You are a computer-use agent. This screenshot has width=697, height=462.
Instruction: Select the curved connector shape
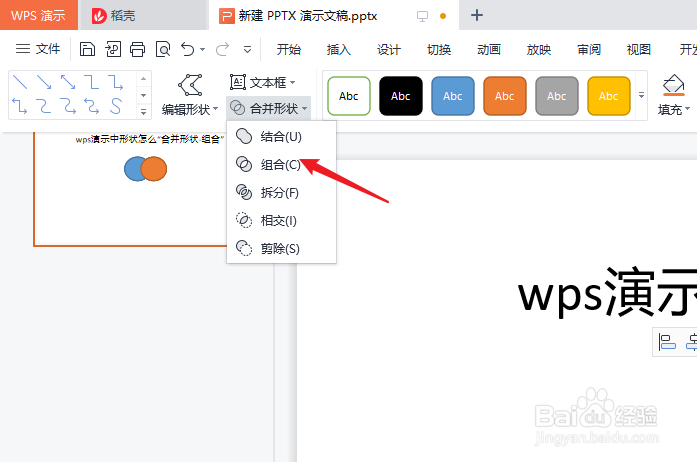tap(44, 106)
